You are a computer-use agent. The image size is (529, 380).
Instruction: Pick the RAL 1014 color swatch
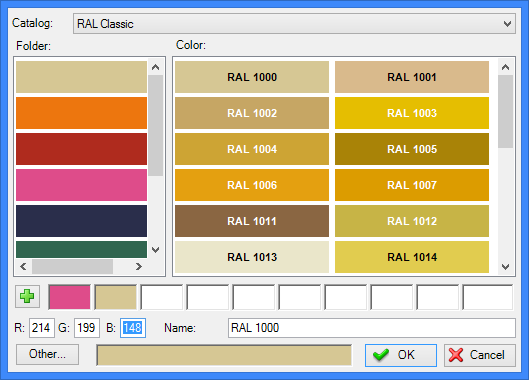tap(412, 257)
